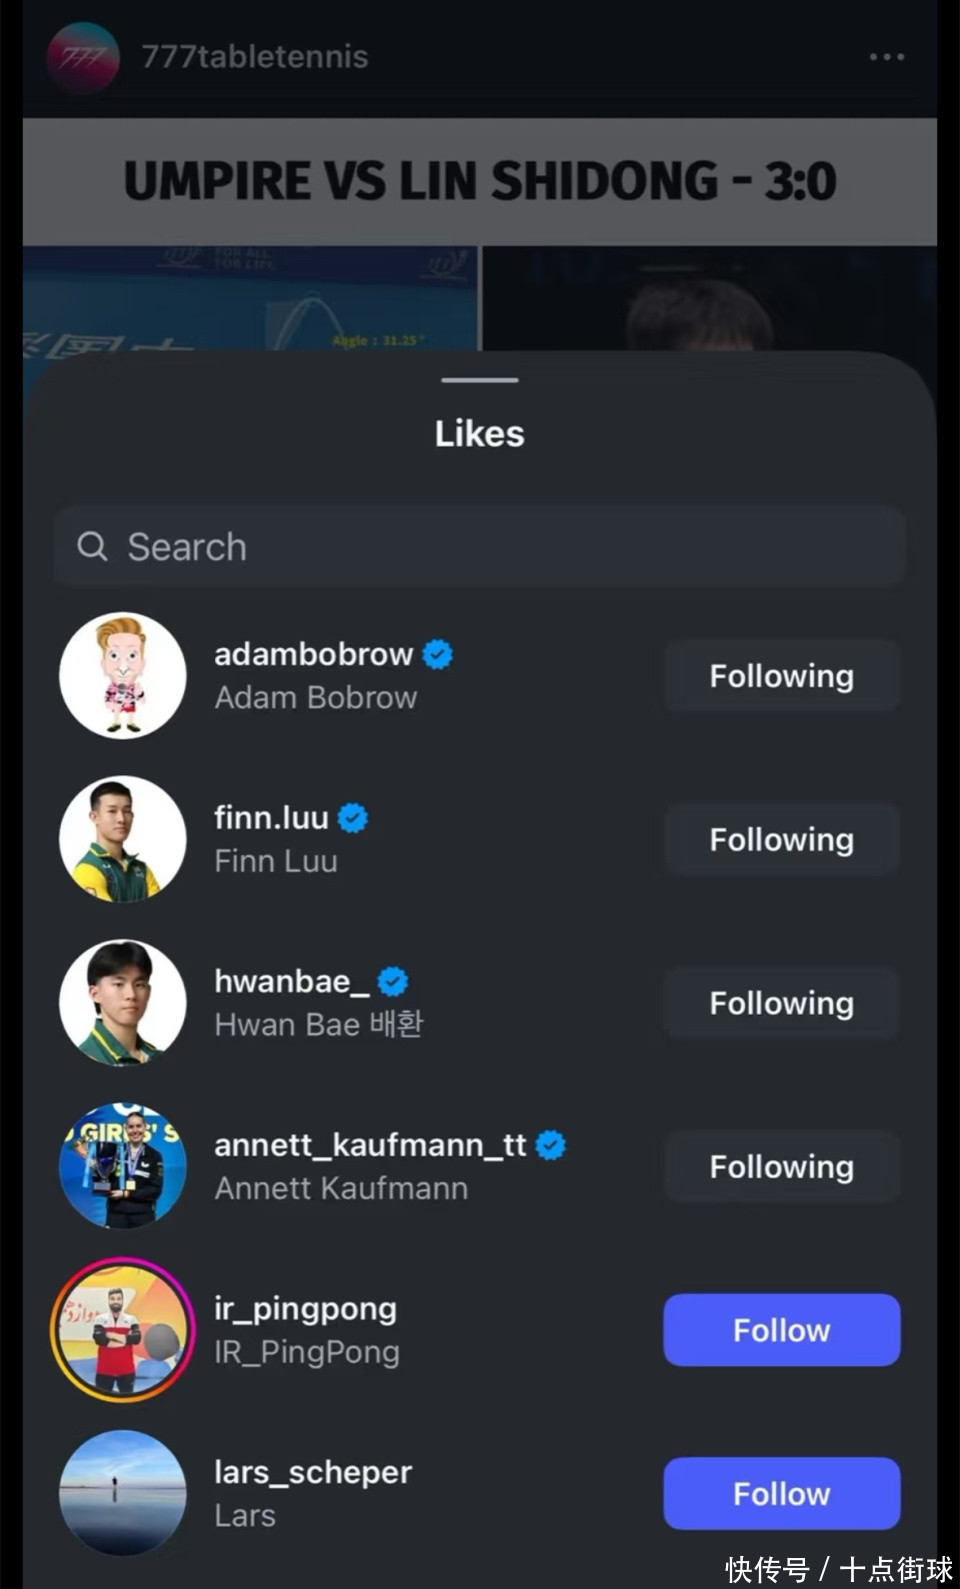960x1589 pixels.
Task: Click the verified badge beside finn.luu
Action: point(352,818)
